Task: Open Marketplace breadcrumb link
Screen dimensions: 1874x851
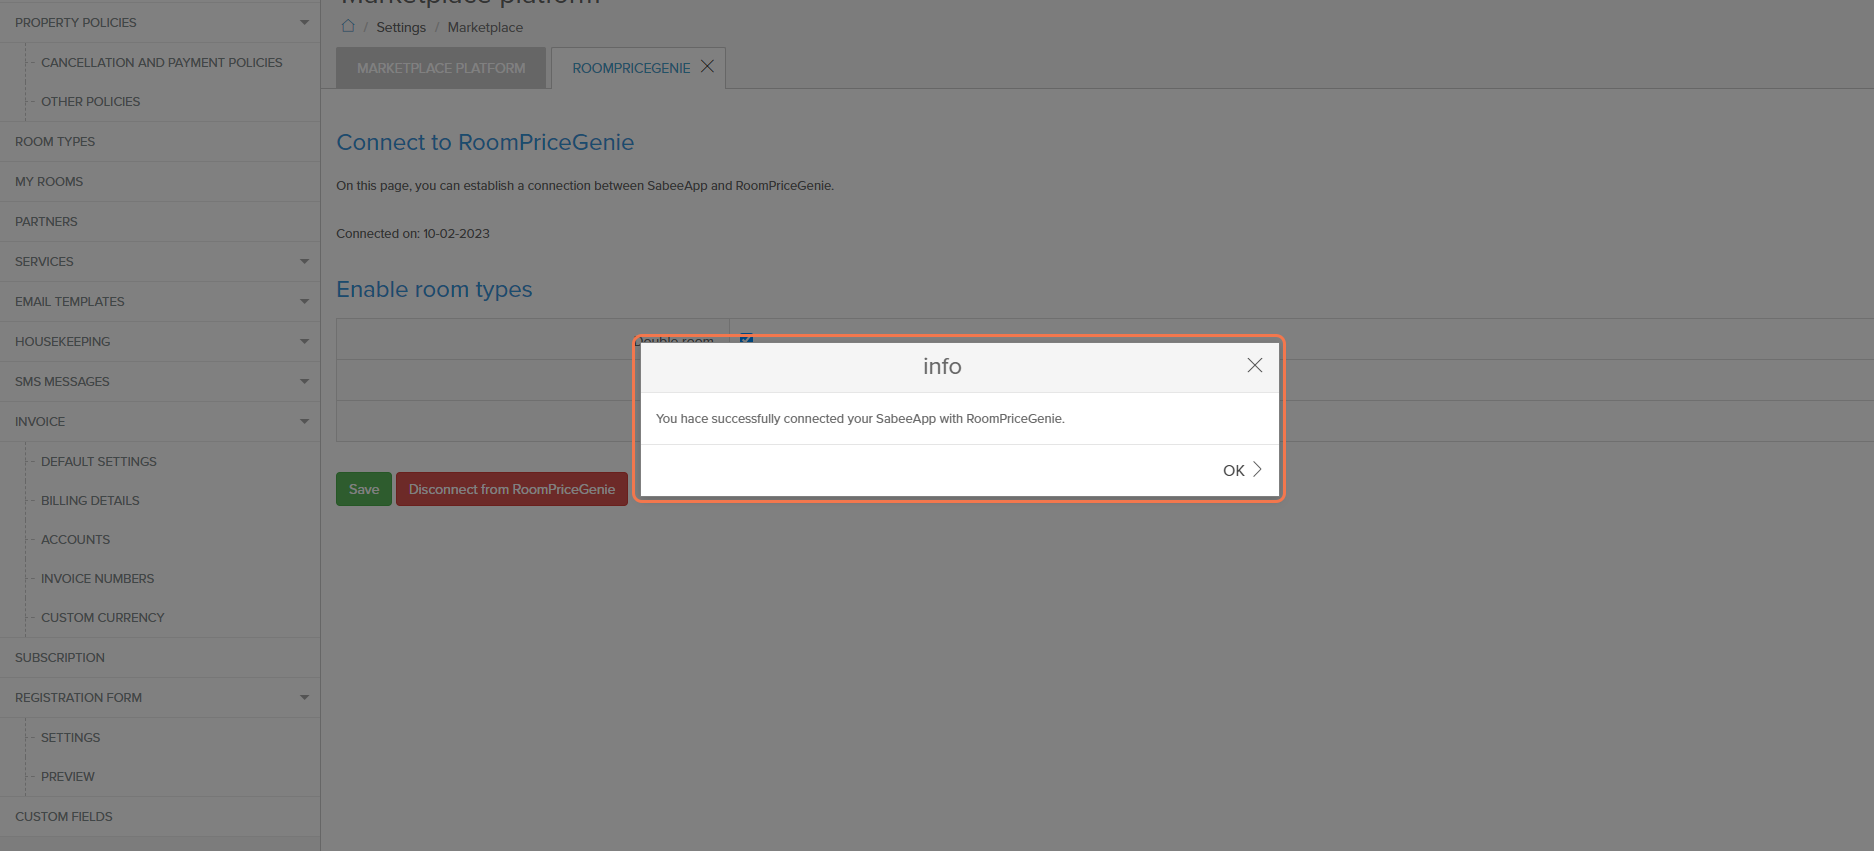Action: click(485, 27)
